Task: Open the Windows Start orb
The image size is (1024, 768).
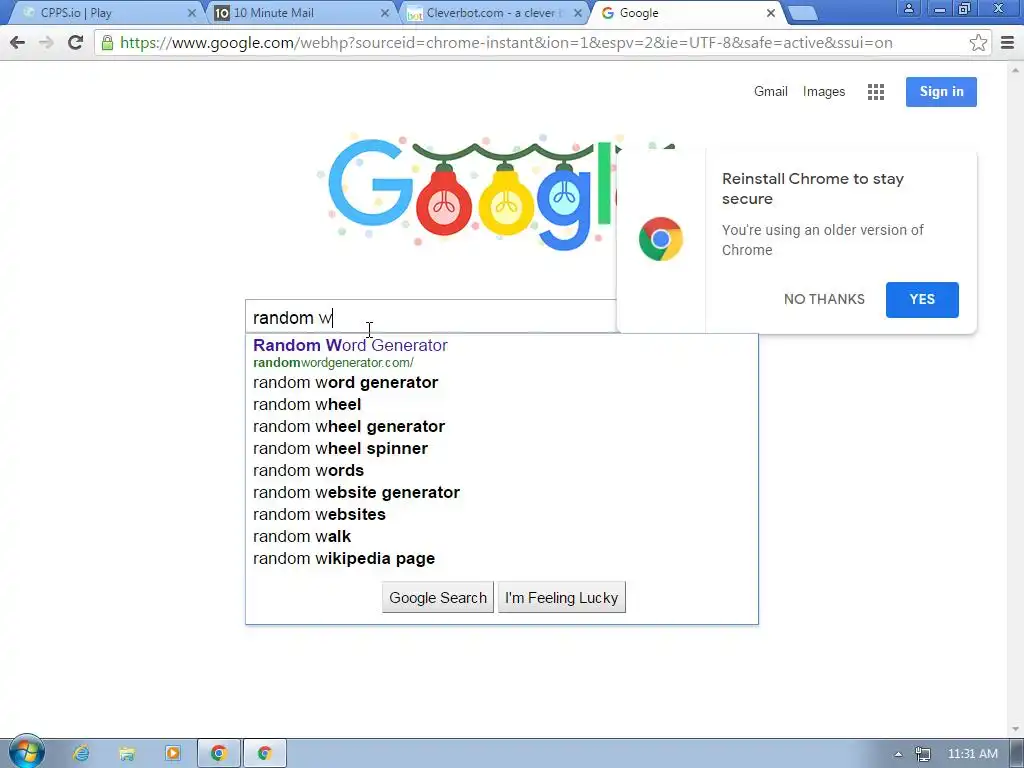Action: 27,752
